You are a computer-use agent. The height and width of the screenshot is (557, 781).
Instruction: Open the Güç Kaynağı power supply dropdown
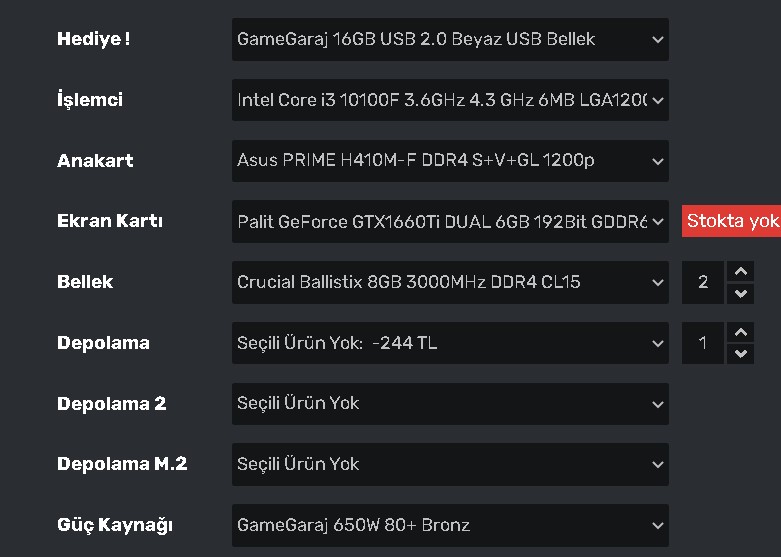450,525
